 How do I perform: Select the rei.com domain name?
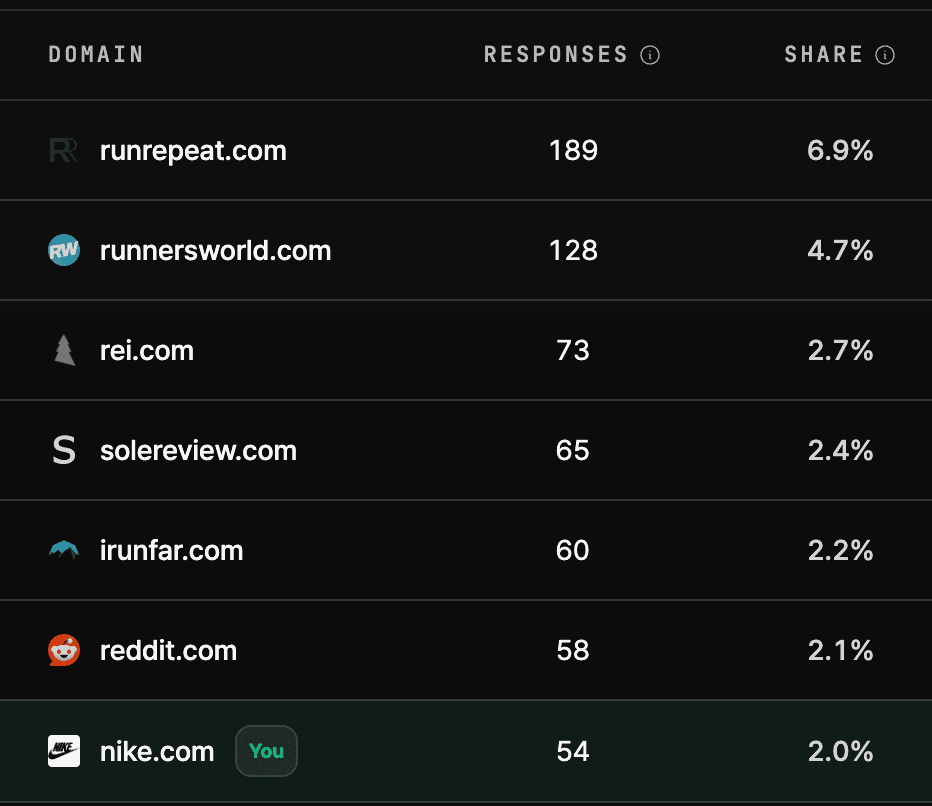(x=147, y=351)
